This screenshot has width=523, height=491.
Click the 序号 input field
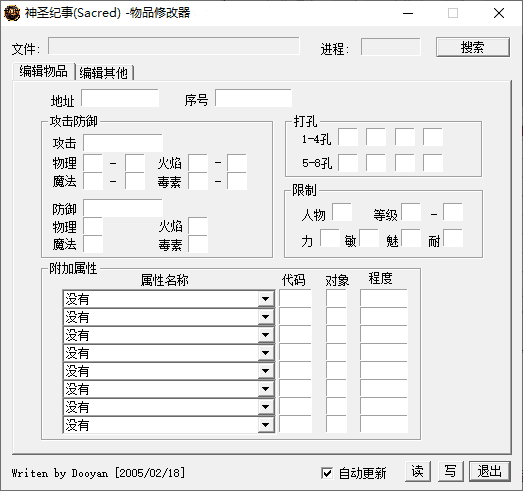[x=253, y=98]
